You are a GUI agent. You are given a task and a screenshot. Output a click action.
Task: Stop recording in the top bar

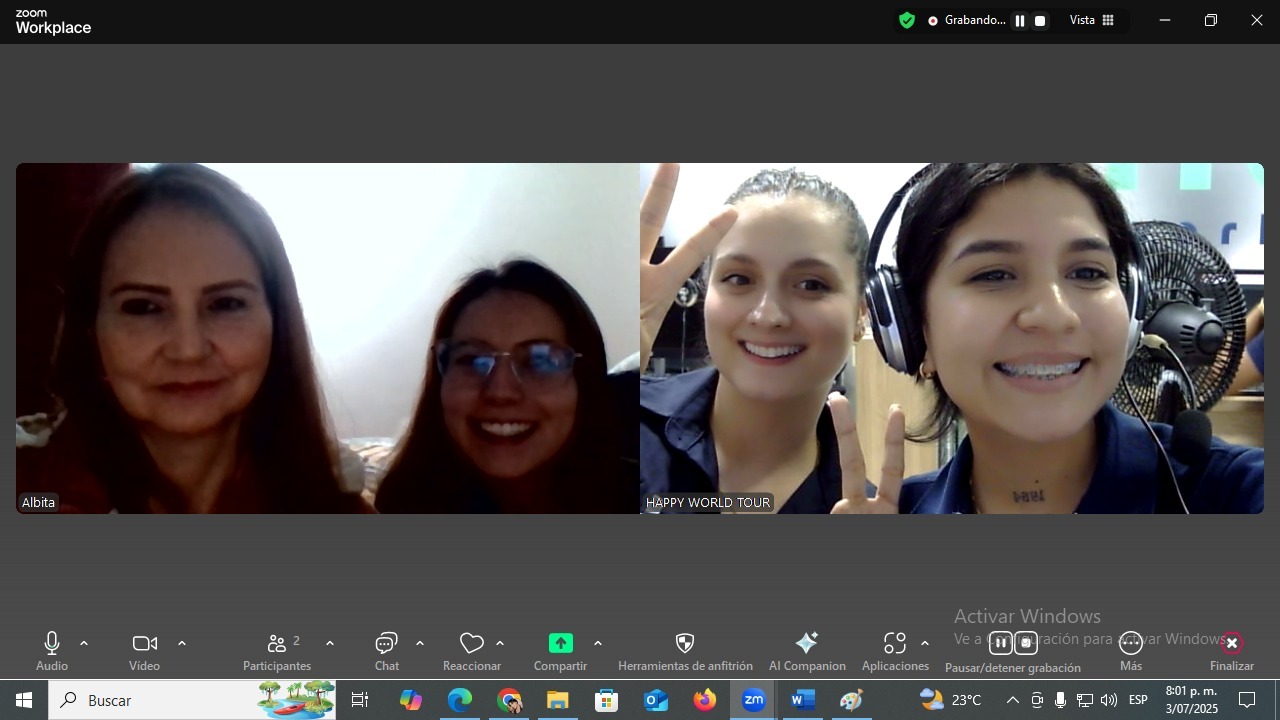pos(1040,21)
